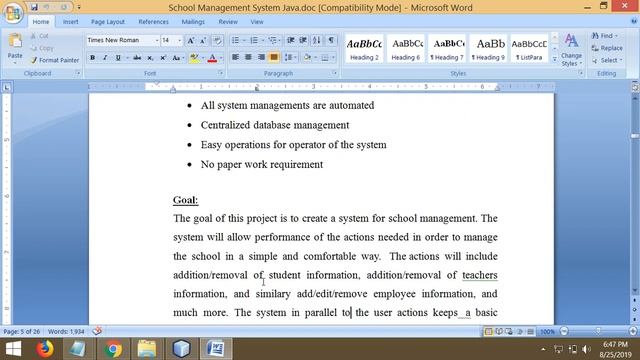The height and width of the screenshot is (360, 640).
Task: Click the Clear Formatting icon
Action: (x=218, y=40)
